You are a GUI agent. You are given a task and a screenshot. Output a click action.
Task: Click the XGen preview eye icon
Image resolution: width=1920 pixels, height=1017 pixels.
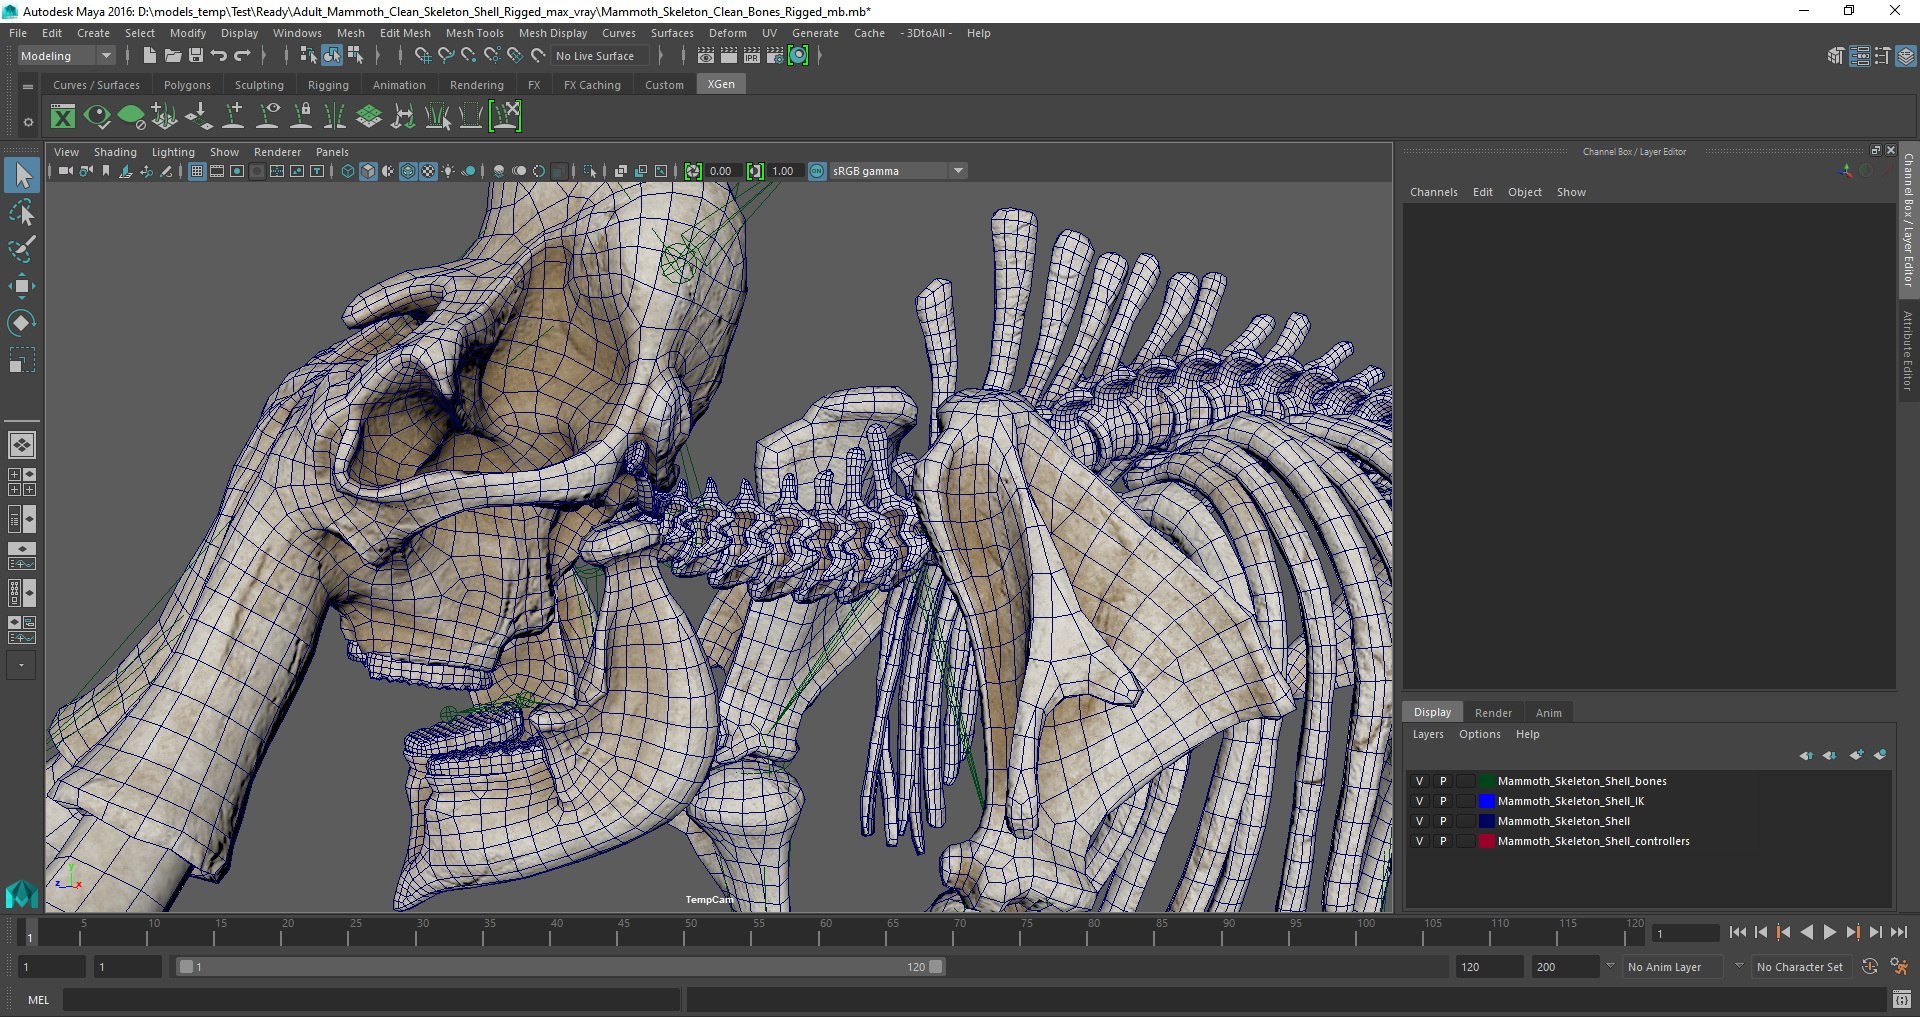97,117
